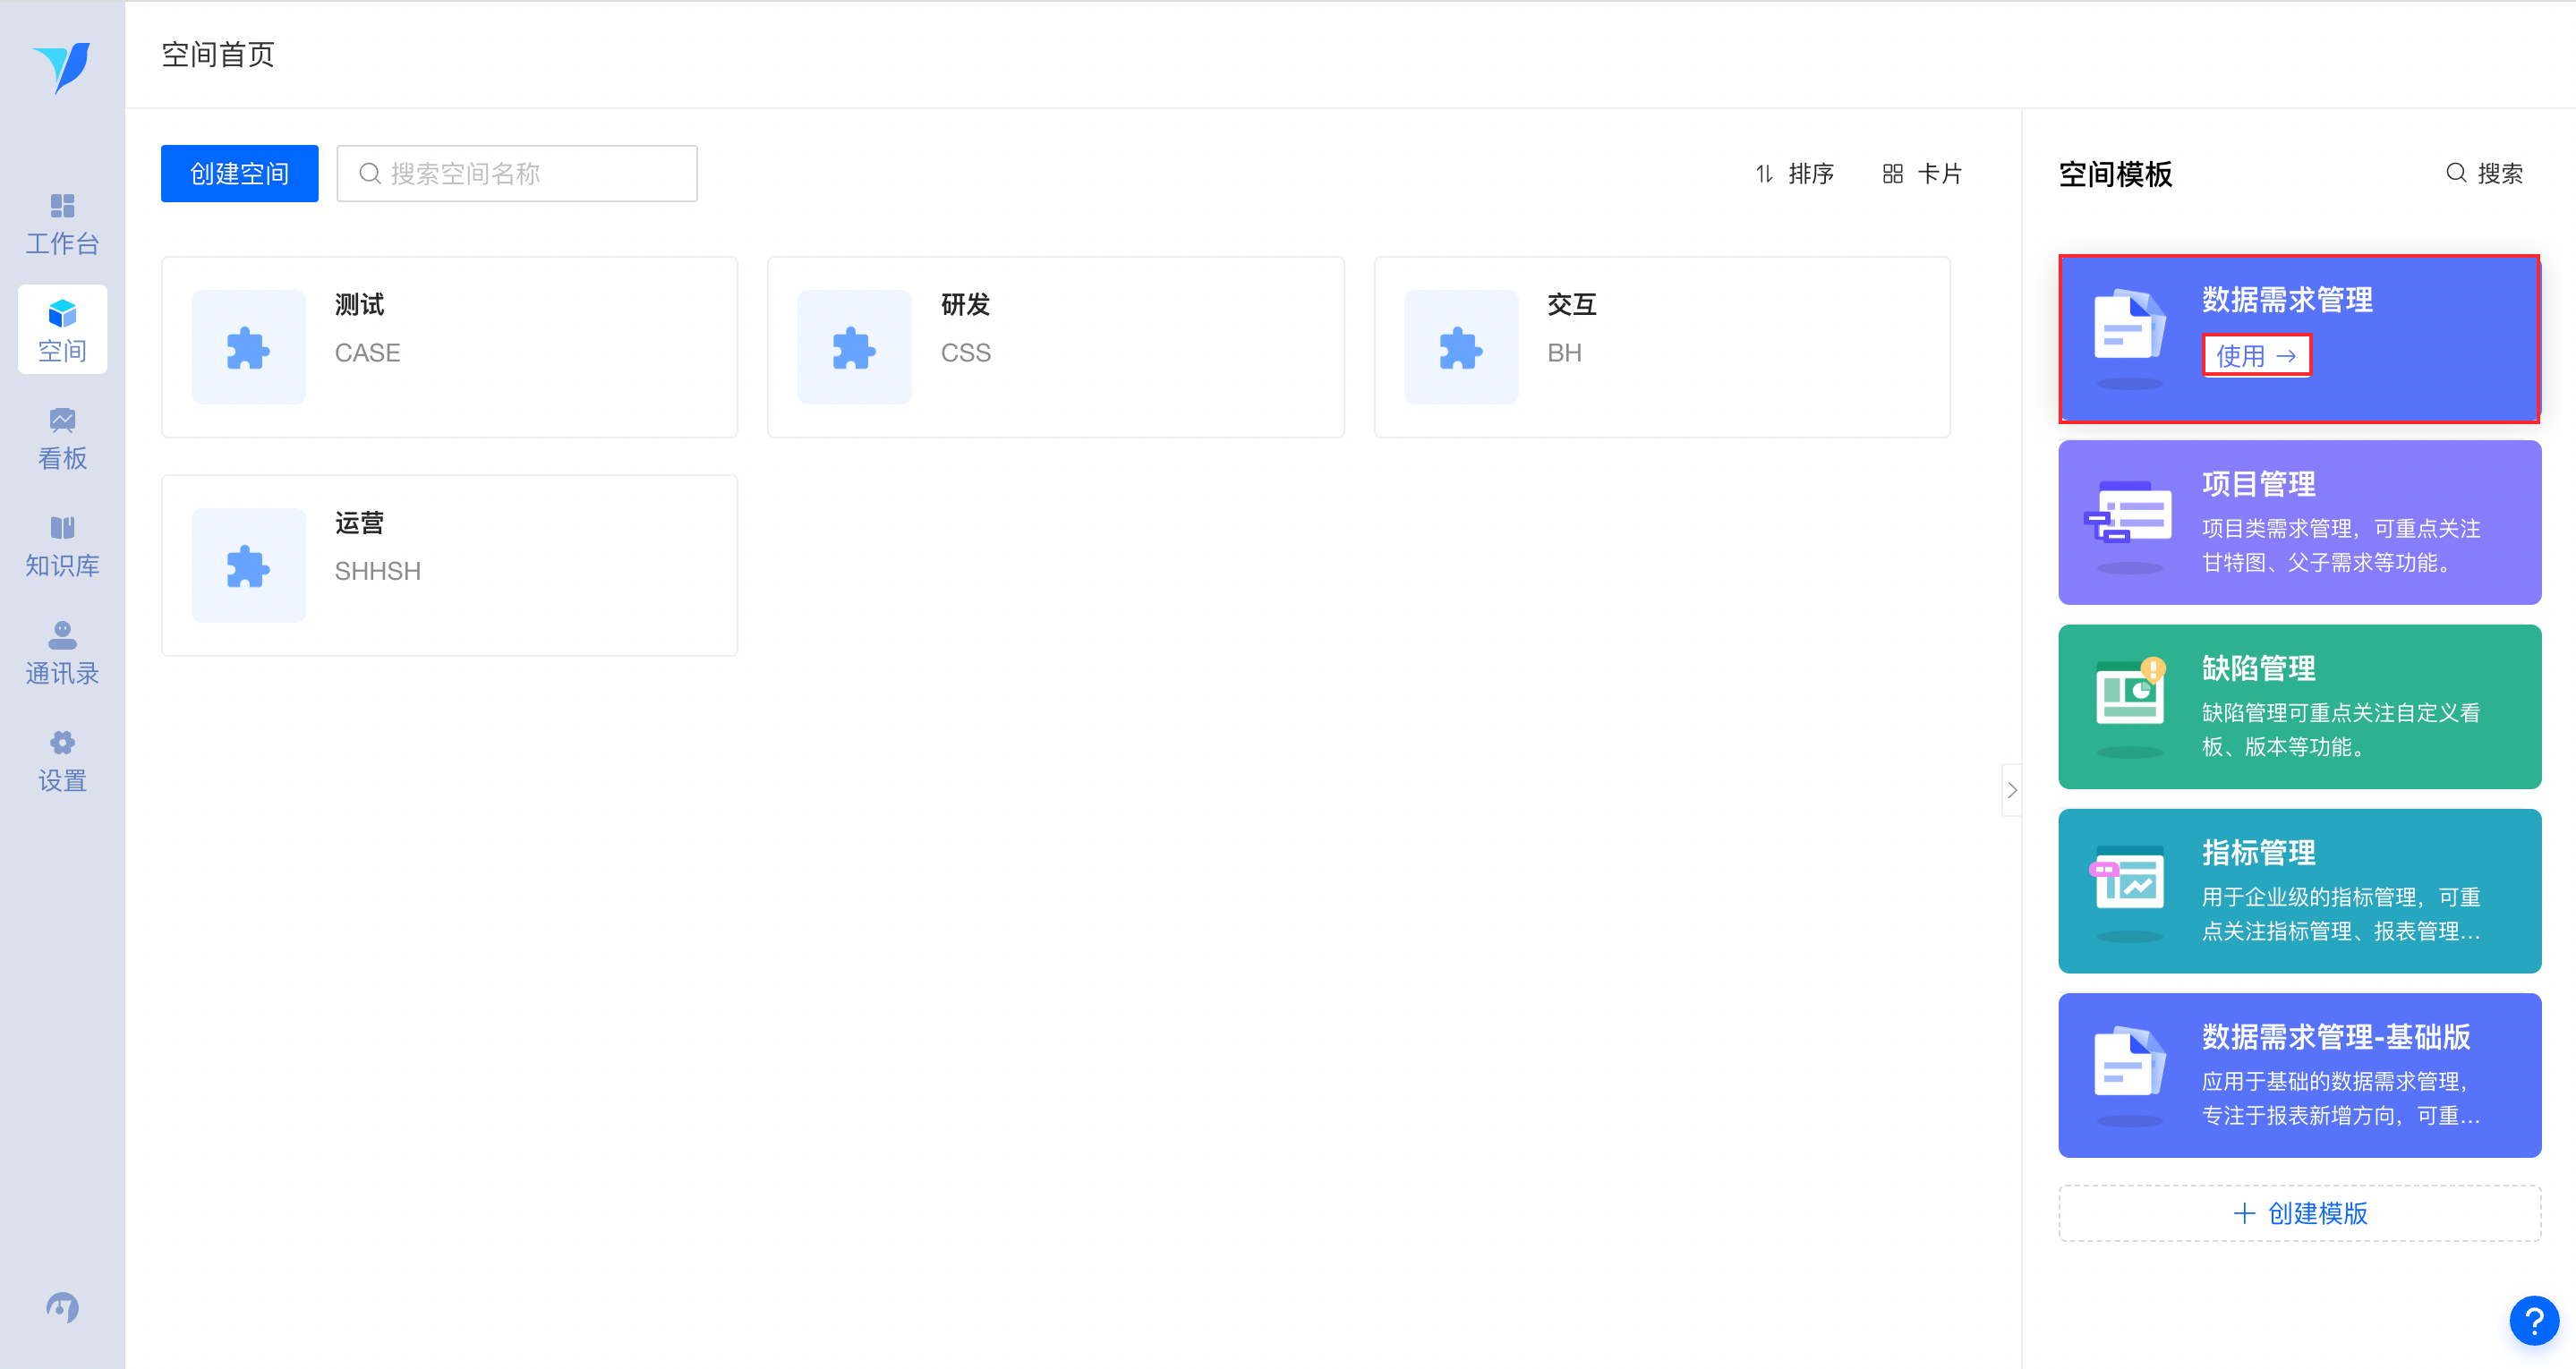
Task: Open the 运营 SHHSH space card
Action: pyautogui.click(x=449, y=565)
